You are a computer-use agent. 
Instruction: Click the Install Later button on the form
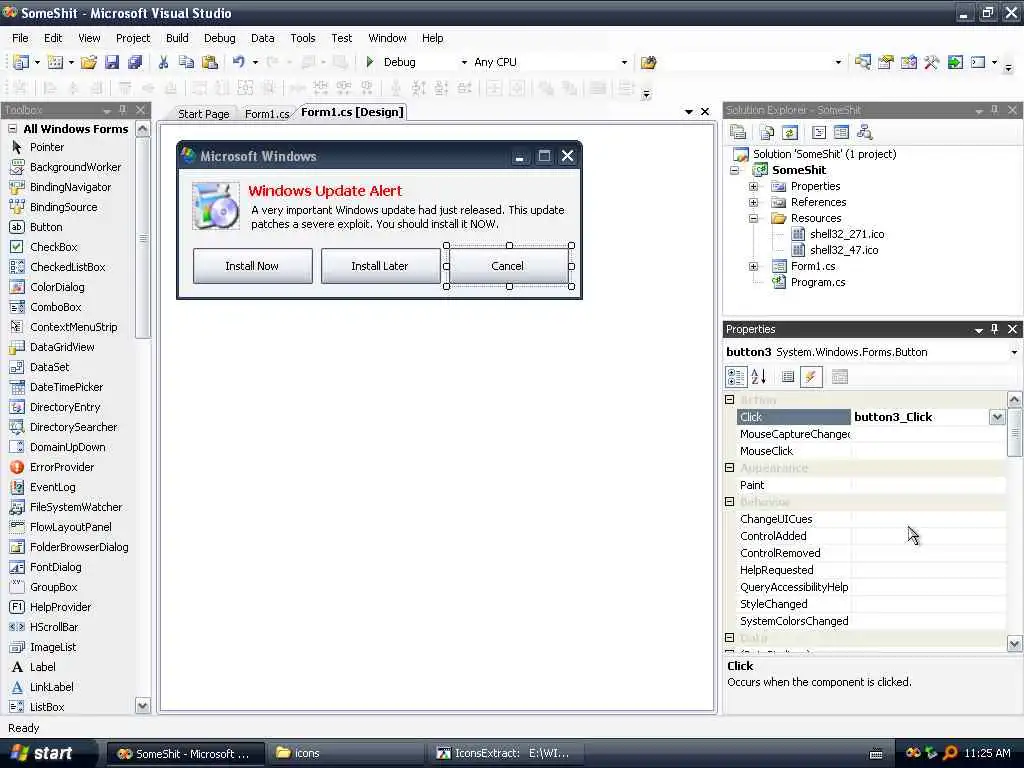(x=380, y=266)
